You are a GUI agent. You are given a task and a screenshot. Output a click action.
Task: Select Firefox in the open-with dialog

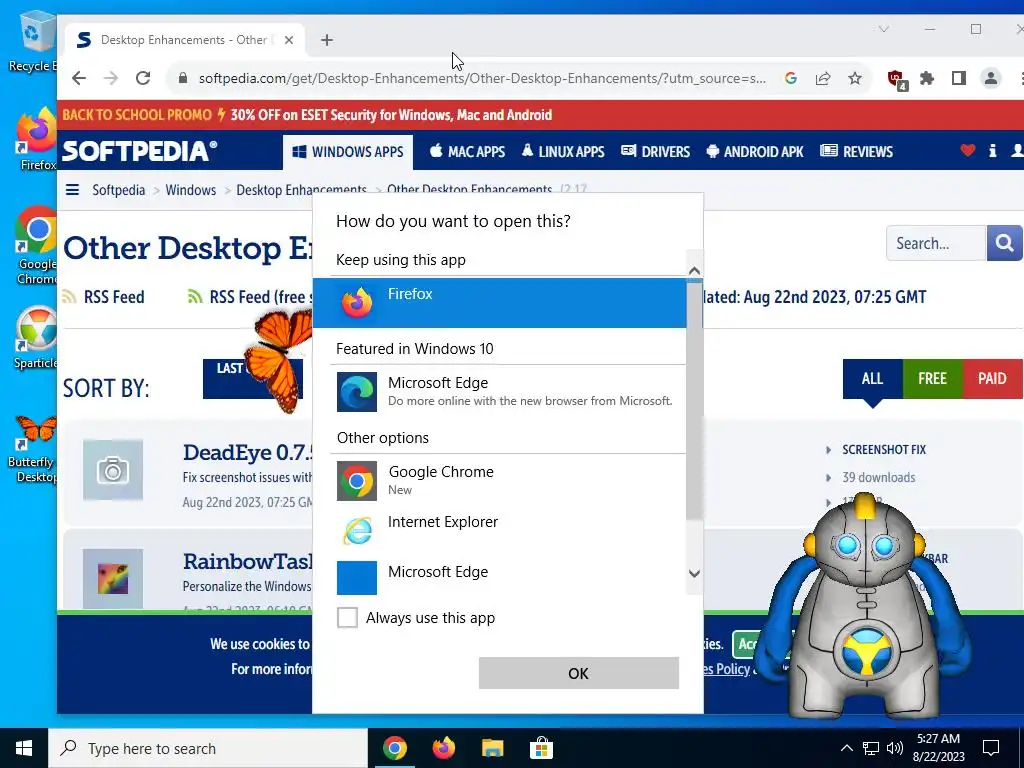coord(499,303)
